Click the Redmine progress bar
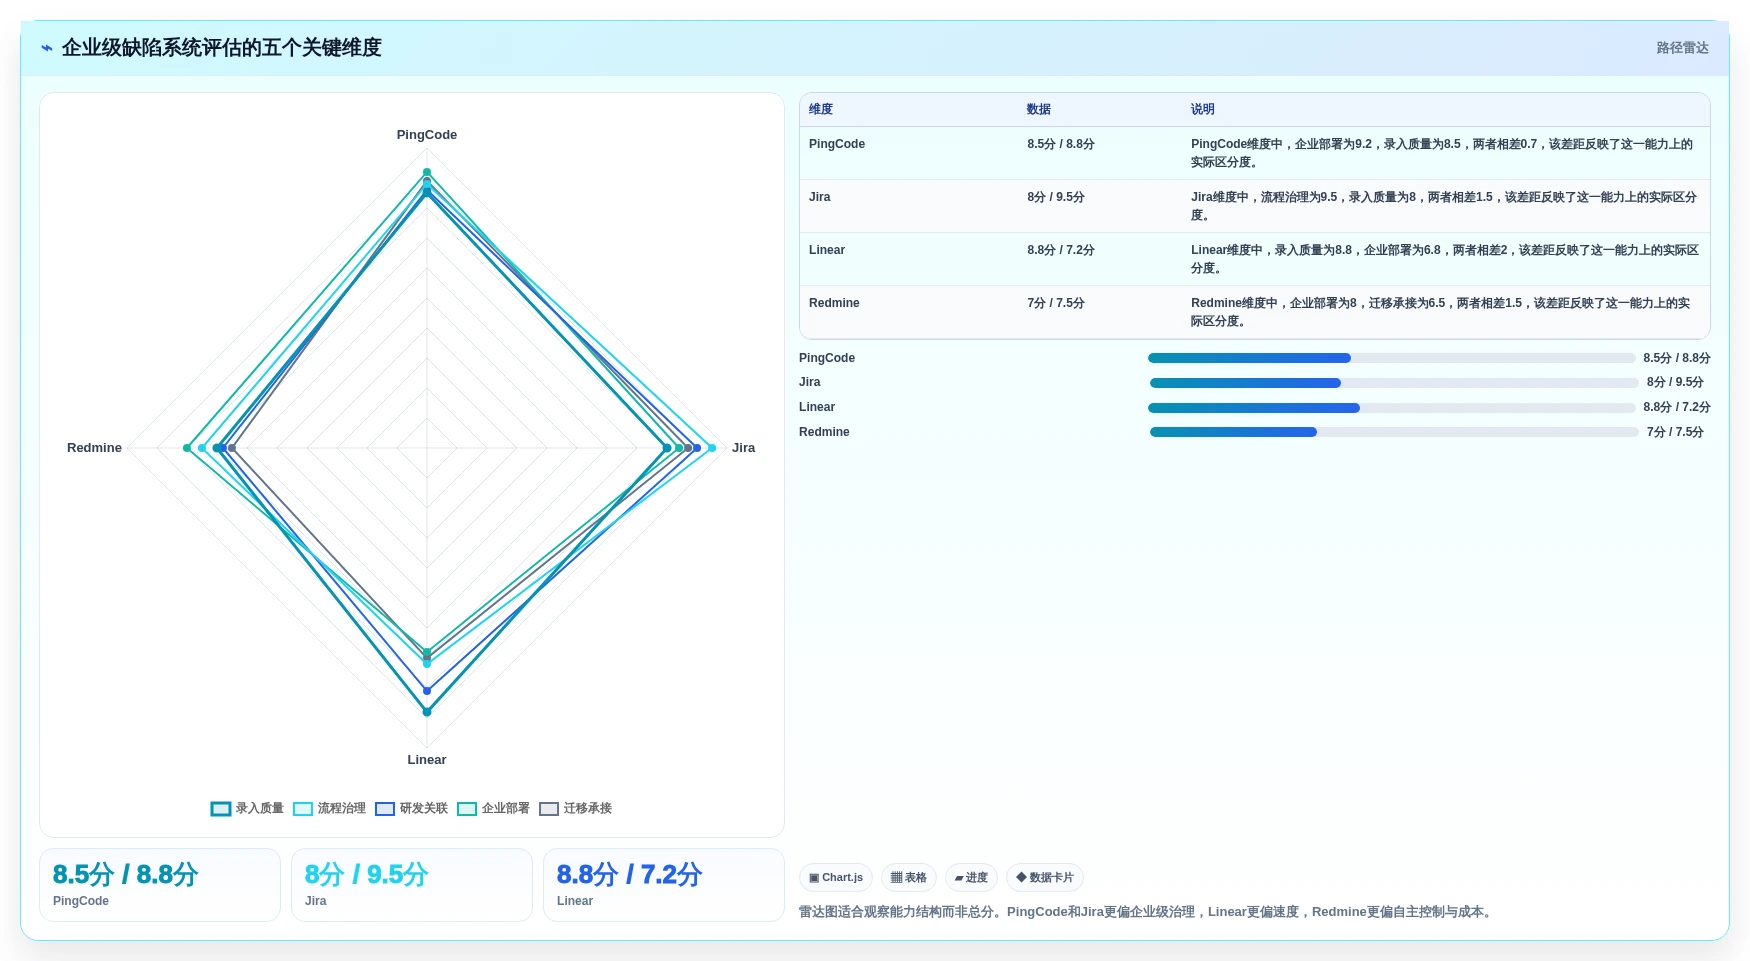Screen dimensions: 1750x961 (x=1394, y=432)
